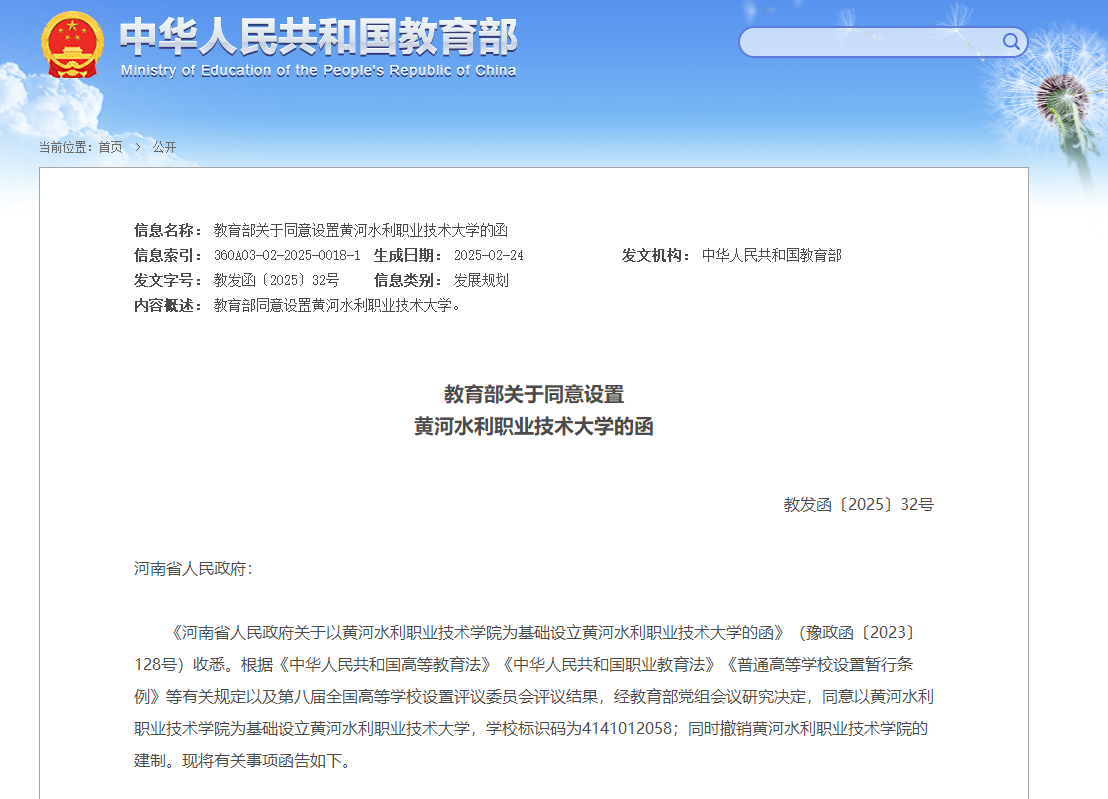Click the 生成日期 value 2025-02-24
The width and height of the screenshot is (1108, 799).
pyautogui.click(x=488, y=255)
